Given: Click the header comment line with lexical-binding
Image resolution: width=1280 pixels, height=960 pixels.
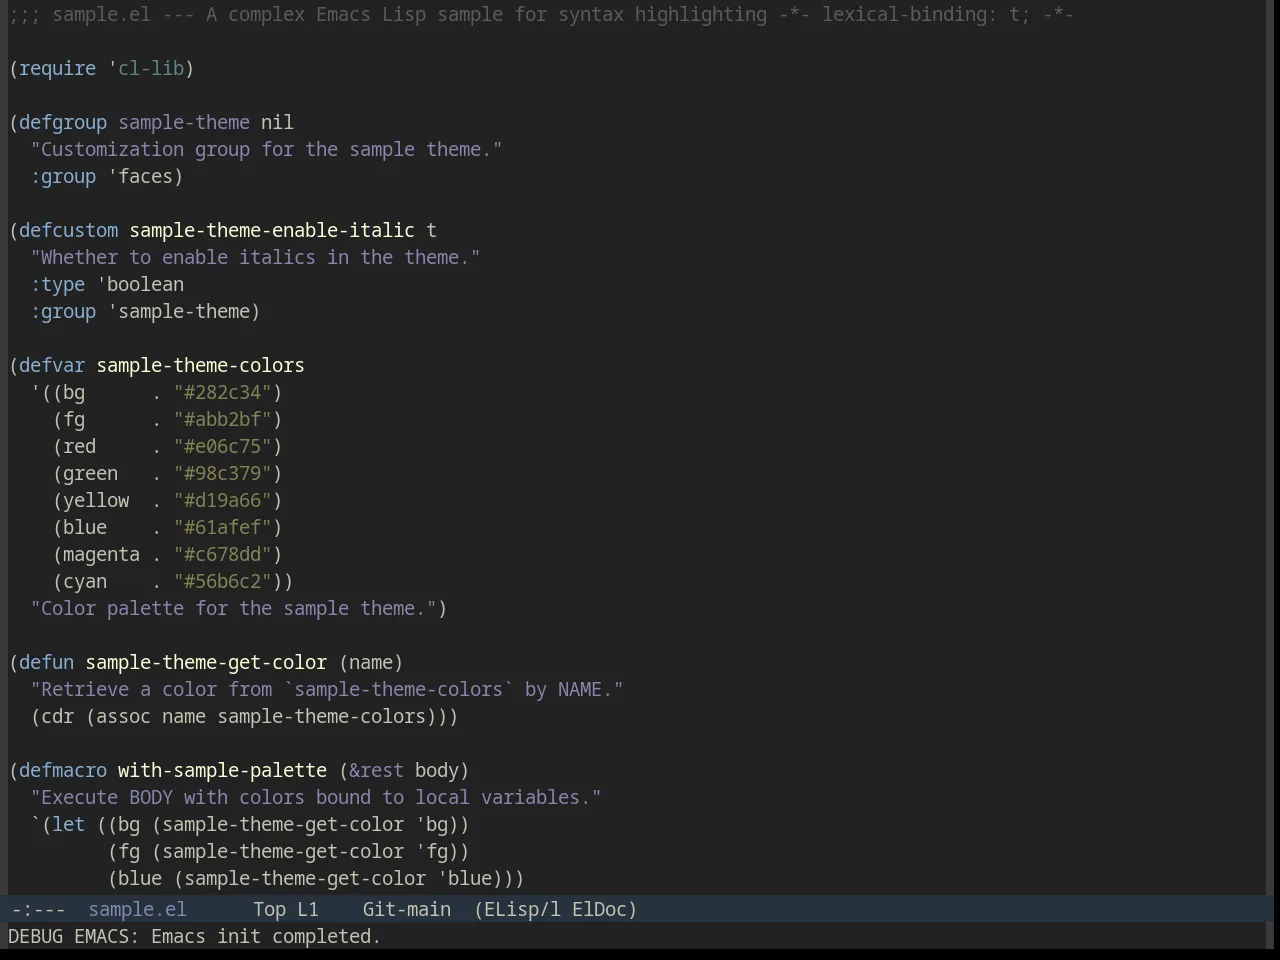Looking at the screenshot, I should point(541,14).
